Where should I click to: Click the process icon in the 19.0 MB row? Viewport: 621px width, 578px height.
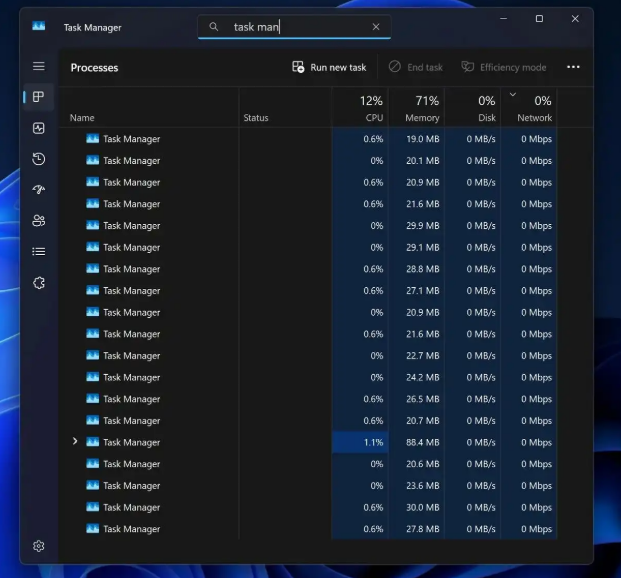[x=93, y=139]
